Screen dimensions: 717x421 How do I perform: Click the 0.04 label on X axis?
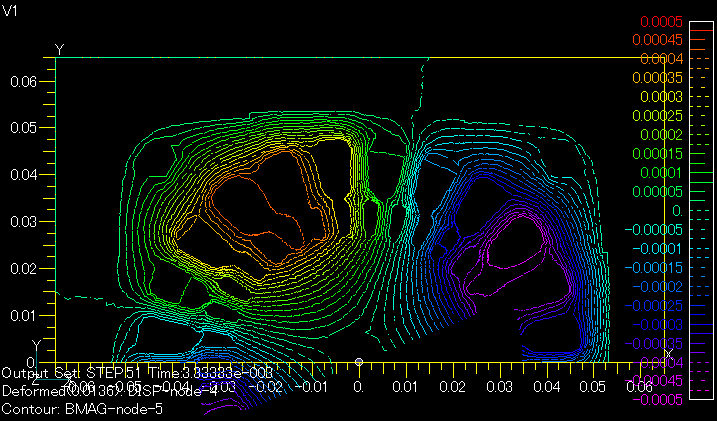pos(547,385)
